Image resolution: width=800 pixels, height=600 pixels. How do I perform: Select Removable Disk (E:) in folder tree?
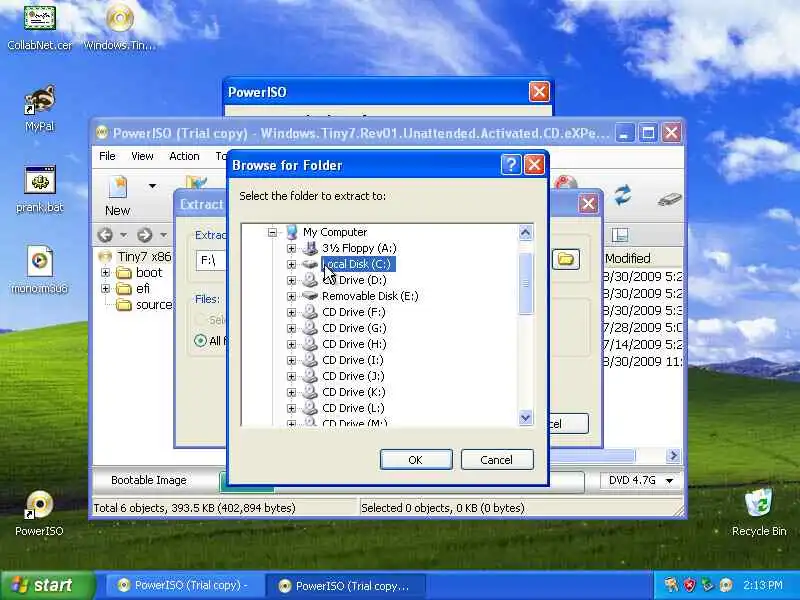click(x=370, y=296)
